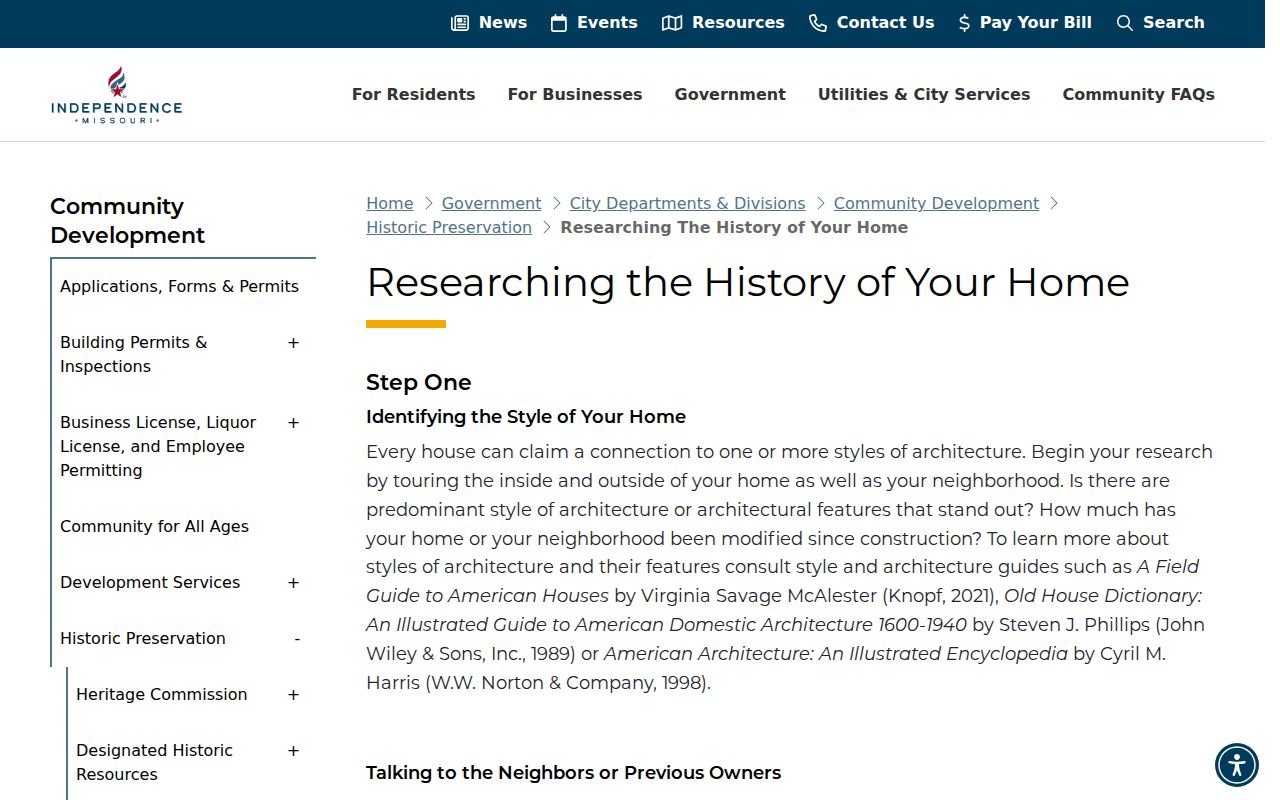Image resolution: width=1280 pixels, height=800 pixels.
Task: Open the accessibility widget icon
Action: [1237, 766]
